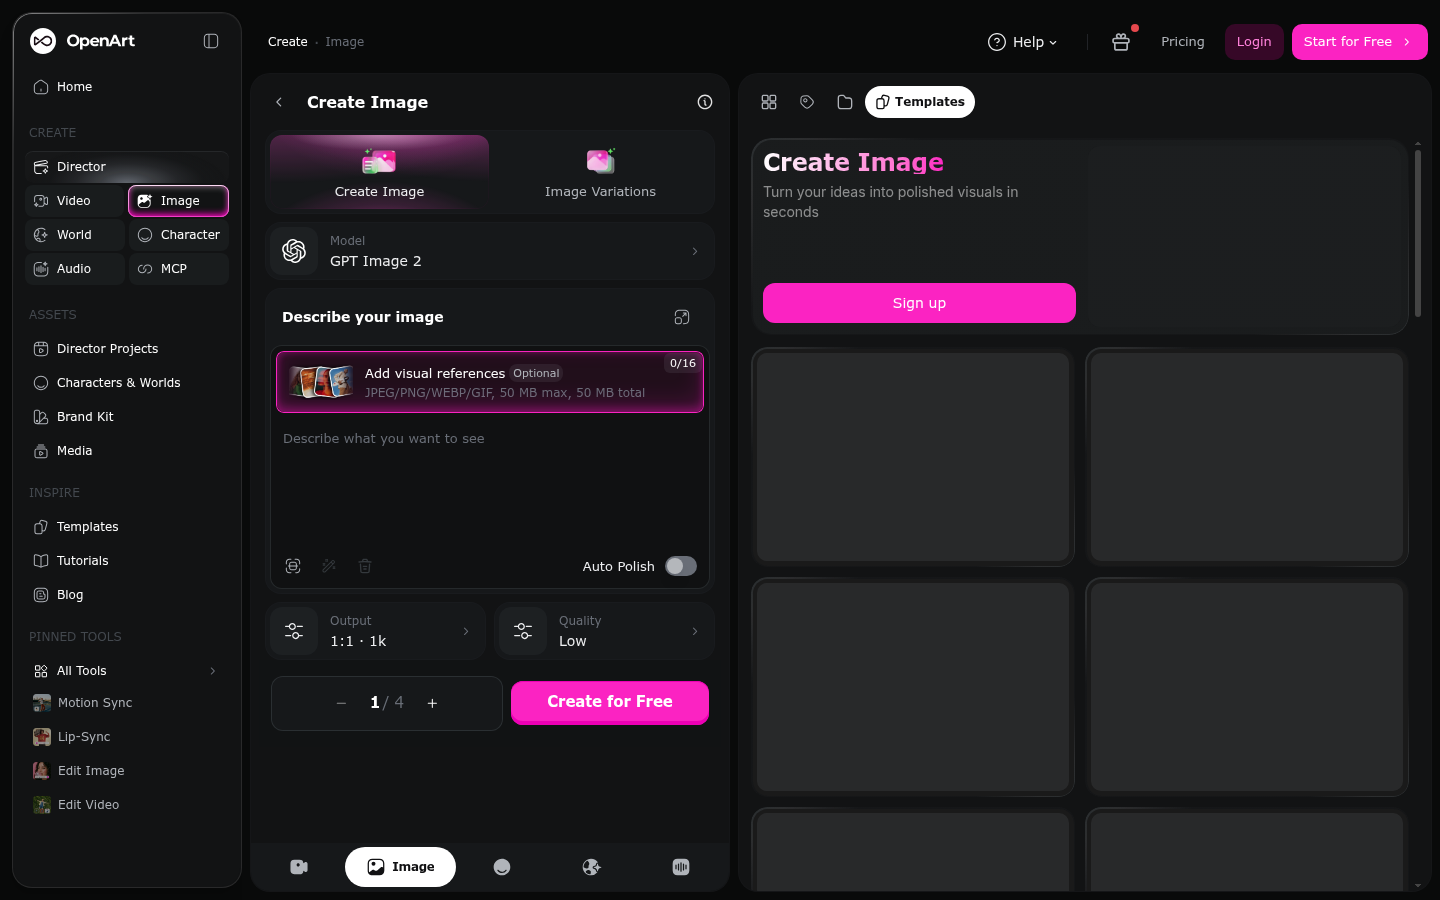Image resolution: width=1440 pixels, height=900 pixels.
Task: Click Start for Free button
Action: (1359, 42)
